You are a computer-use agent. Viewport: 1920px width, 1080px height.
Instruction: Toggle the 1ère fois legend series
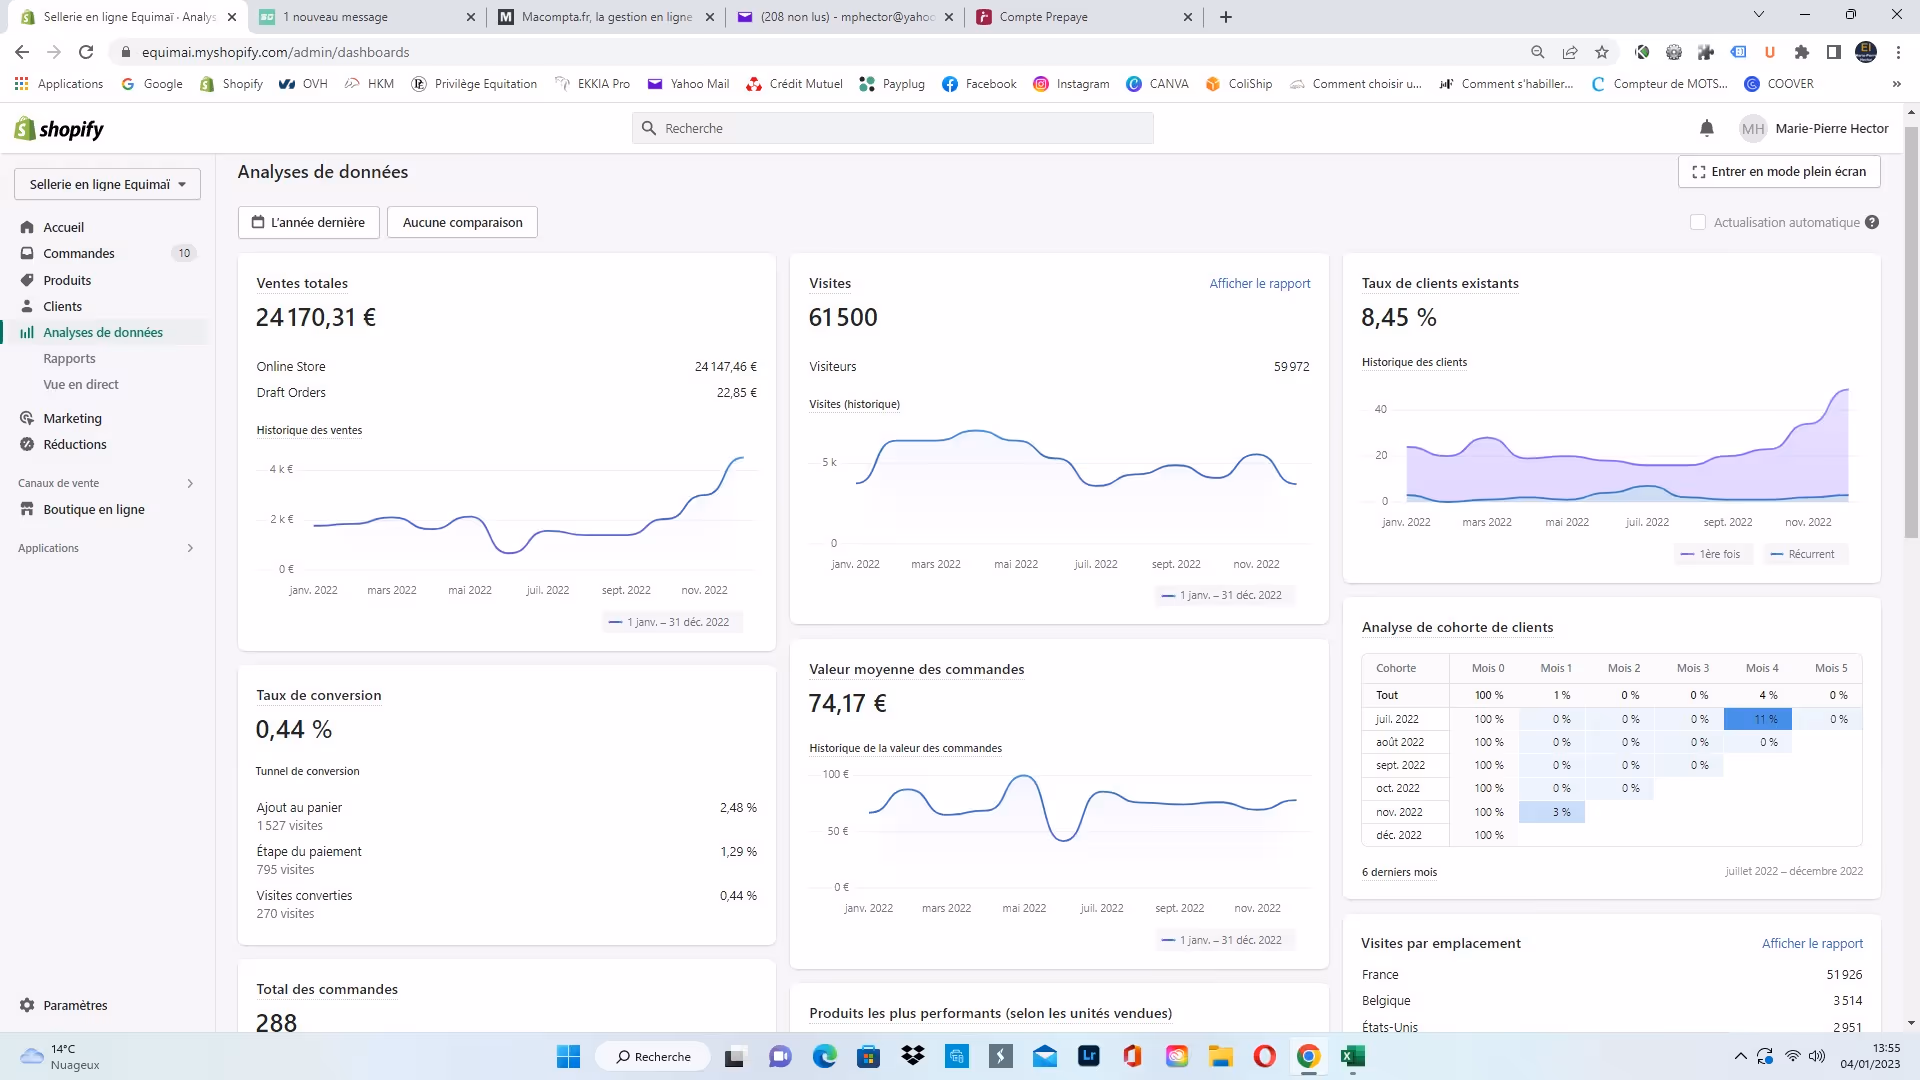coord(1712,554)
